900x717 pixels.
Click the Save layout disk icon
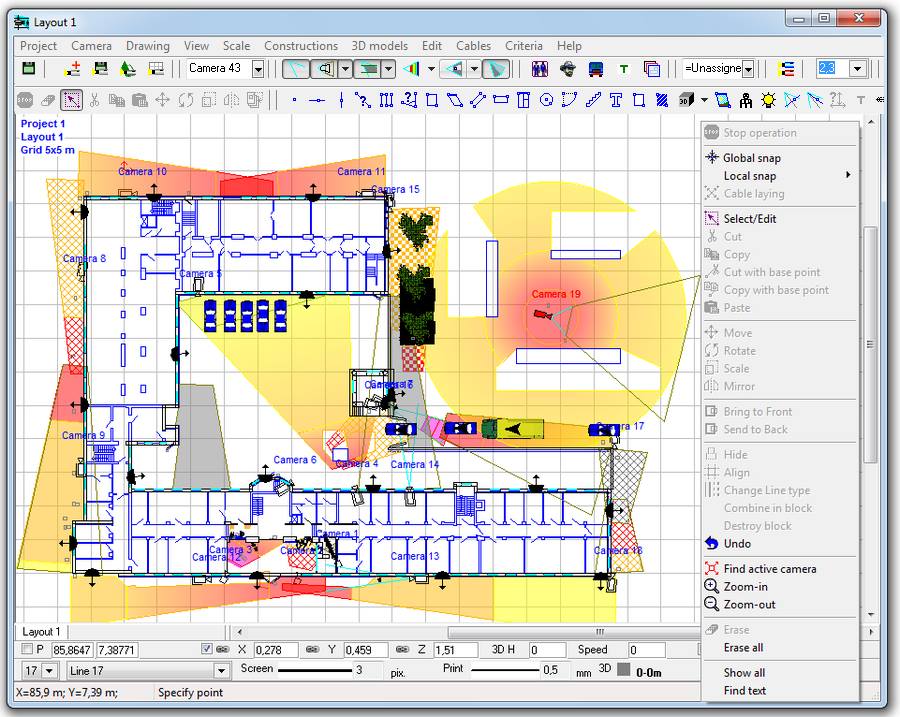coord(28,68)
